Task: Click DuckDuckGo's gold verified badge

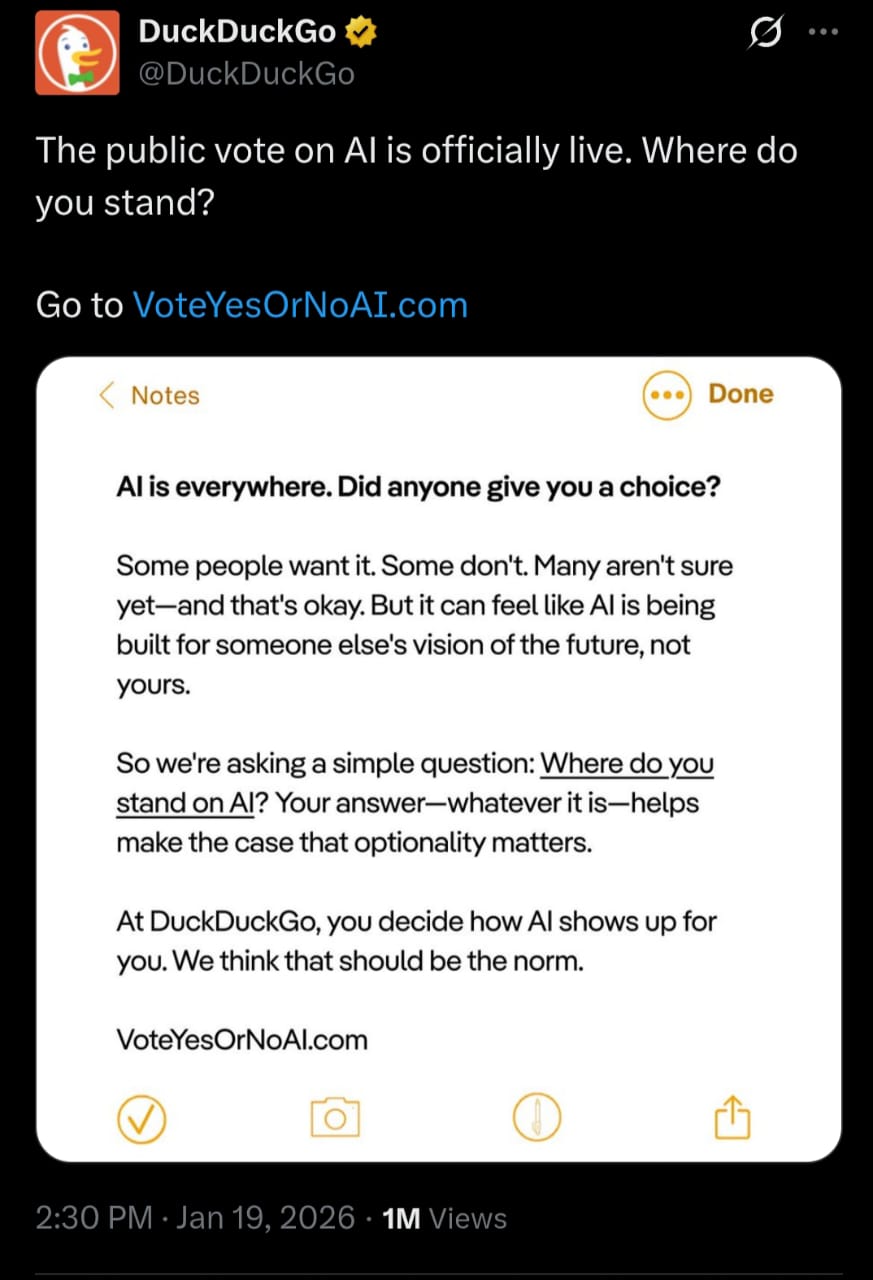Action: (x=358, y=31)
